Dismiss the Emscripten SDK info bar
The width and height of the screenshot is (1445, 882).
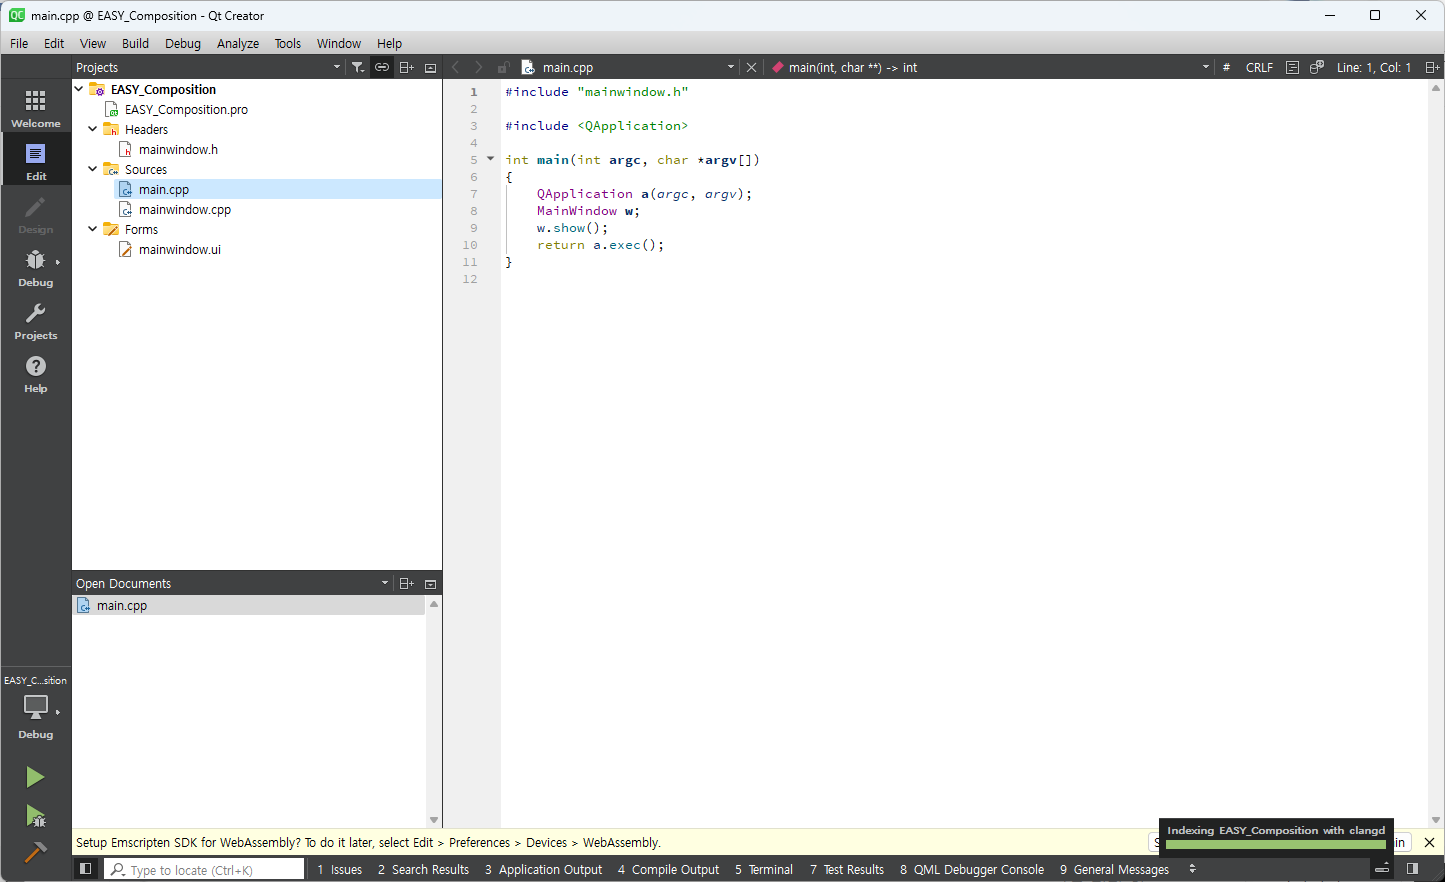[1429, 842]
